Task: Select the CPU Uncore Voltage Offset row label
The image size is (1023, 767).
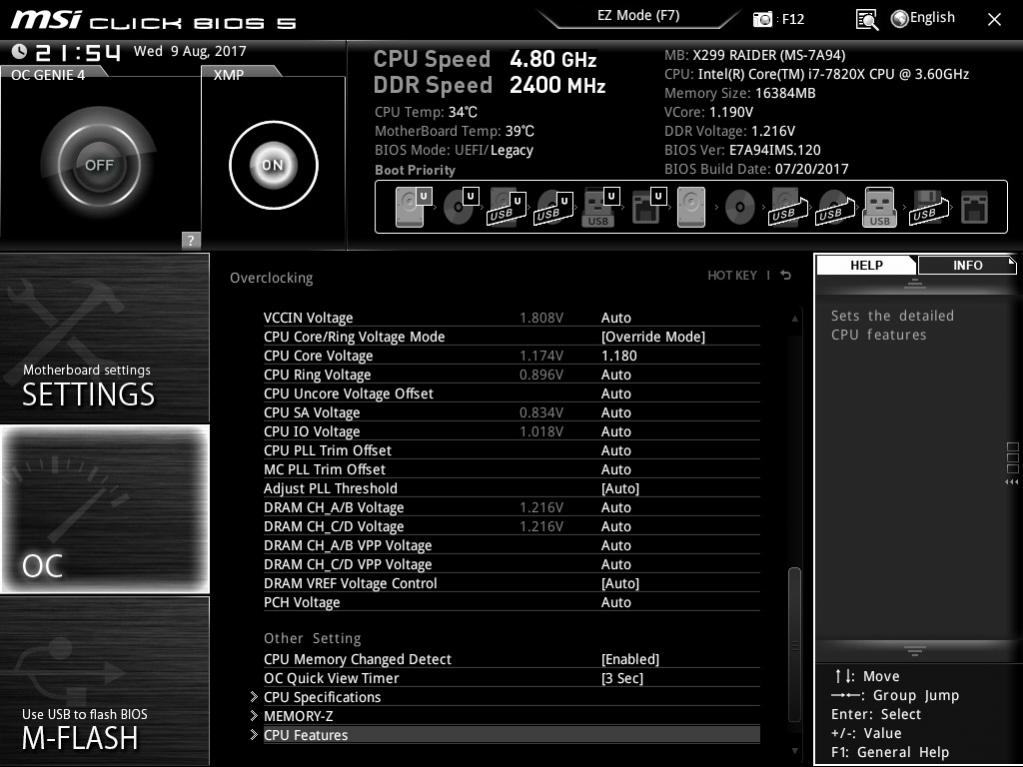Action: pos(348,393)
